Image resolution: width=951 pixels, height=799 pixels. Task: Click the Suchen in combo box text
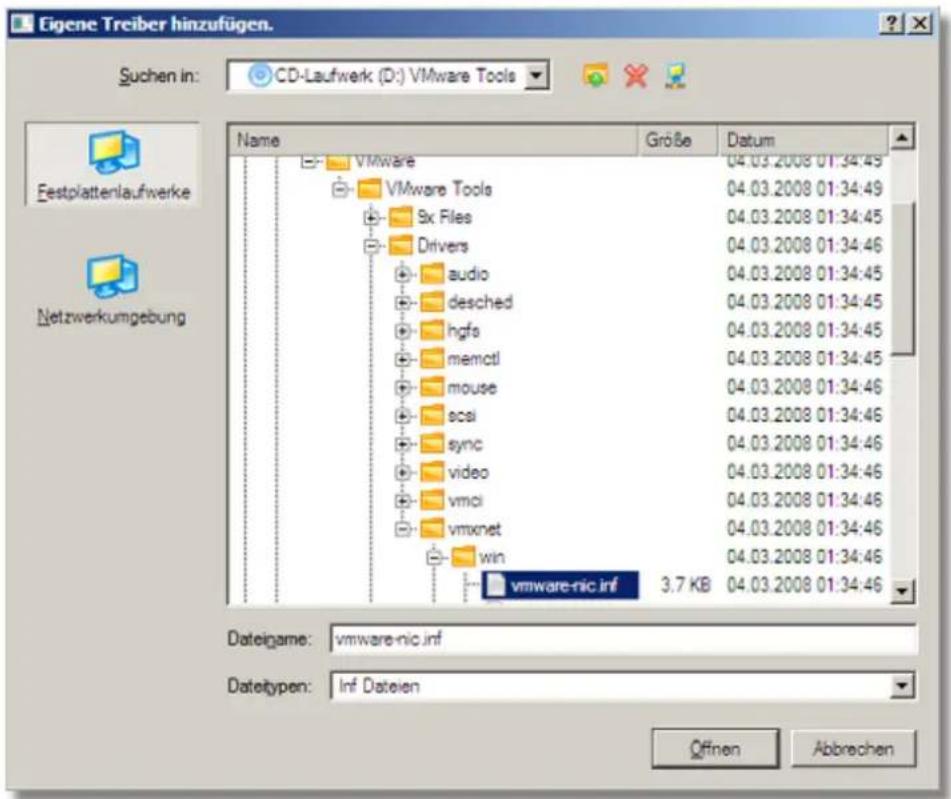(395, 76)
